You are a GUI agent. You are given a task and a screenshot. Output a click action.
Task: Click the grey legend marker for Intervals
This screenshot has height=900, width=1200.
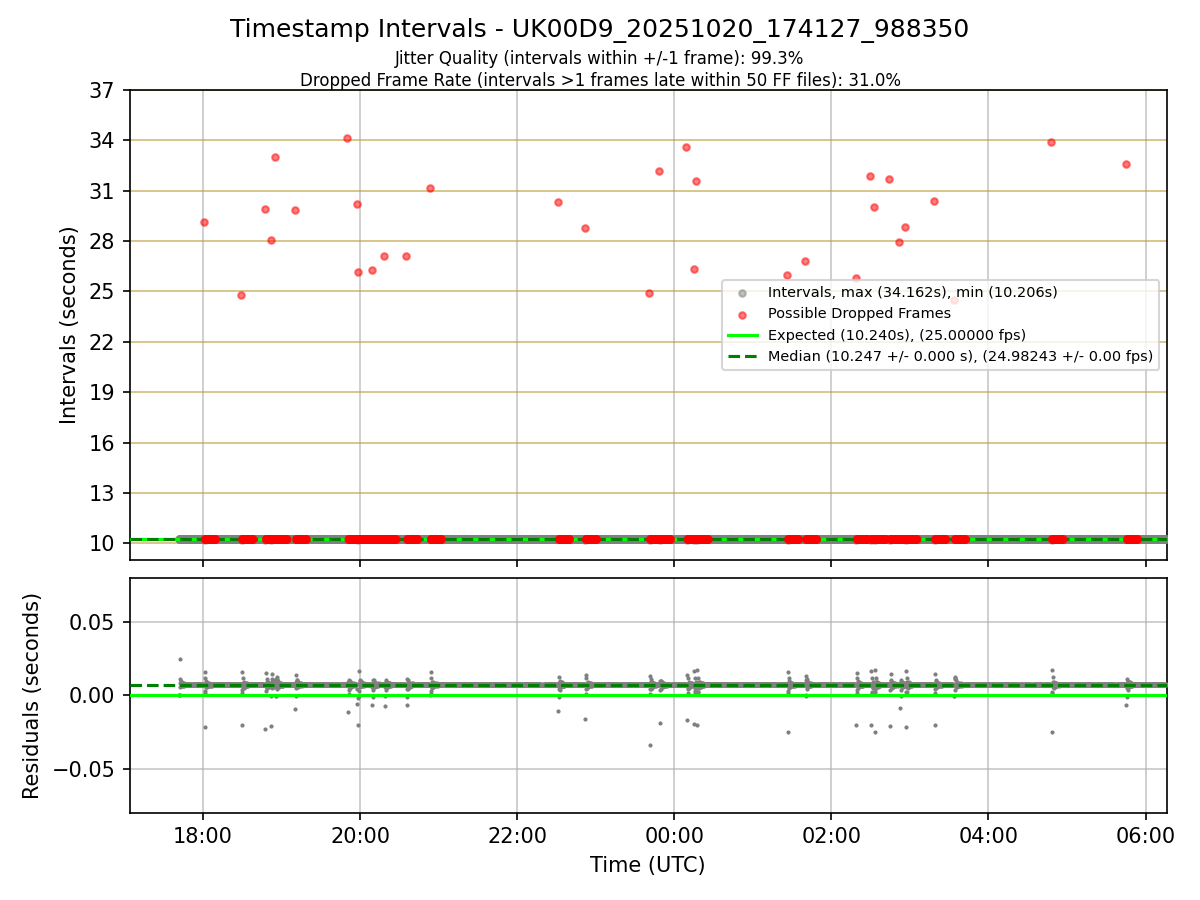tap(742, 293)
